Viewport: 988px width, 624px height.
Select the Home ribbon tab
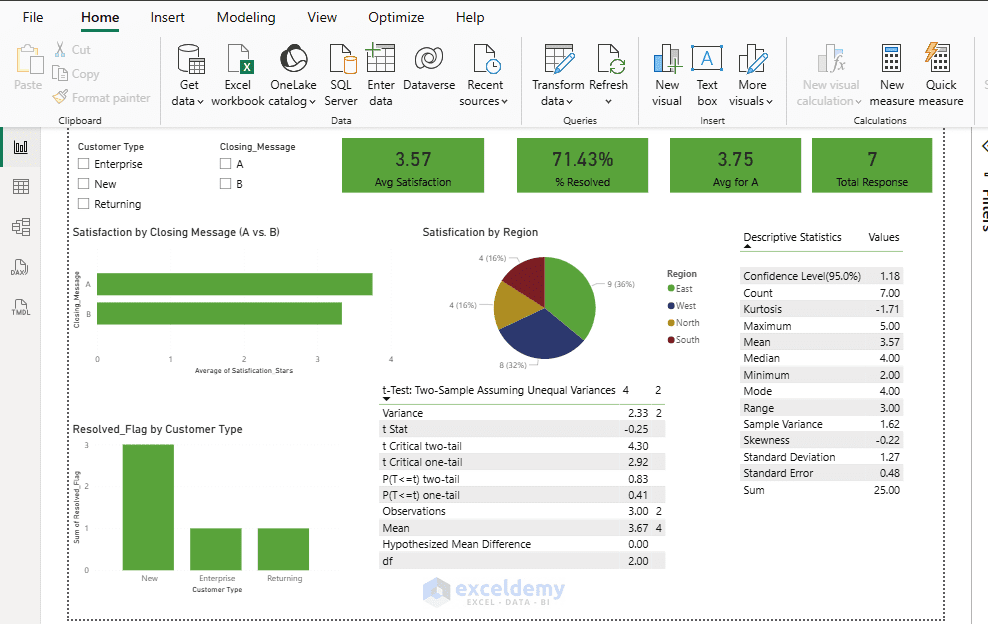tap(100, 17)
